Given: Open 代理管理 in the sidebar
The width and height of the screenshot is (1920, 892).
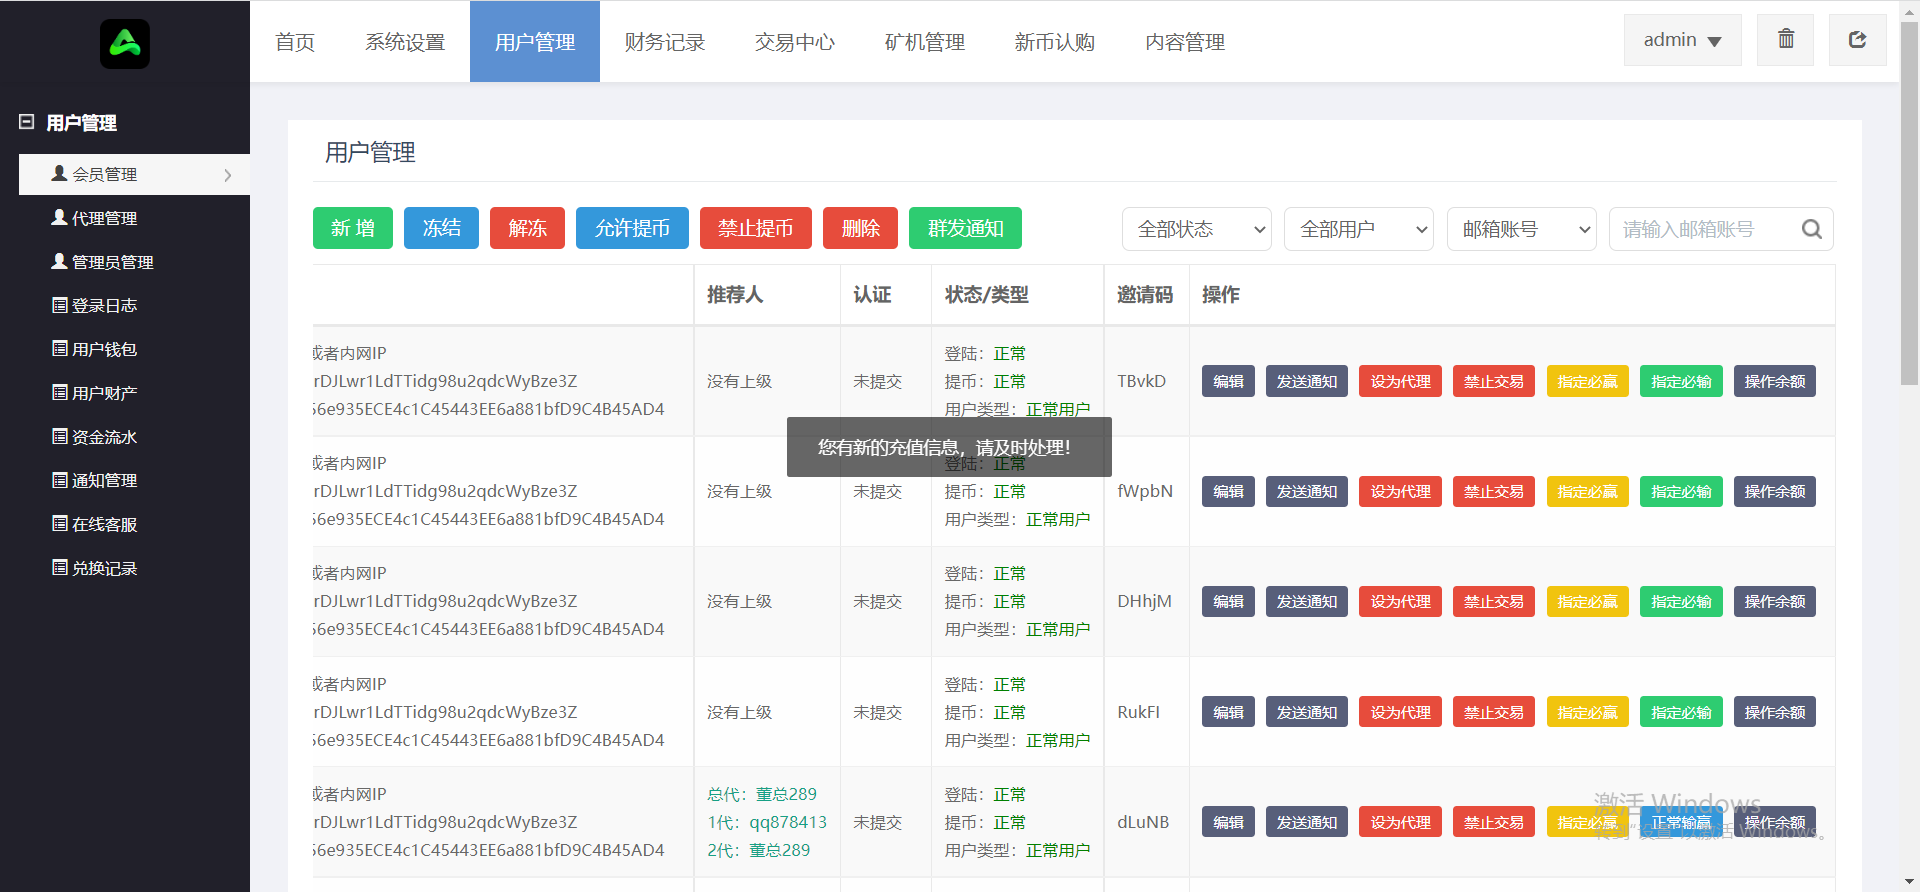Looking at the screenshot, I should (94, 218).
